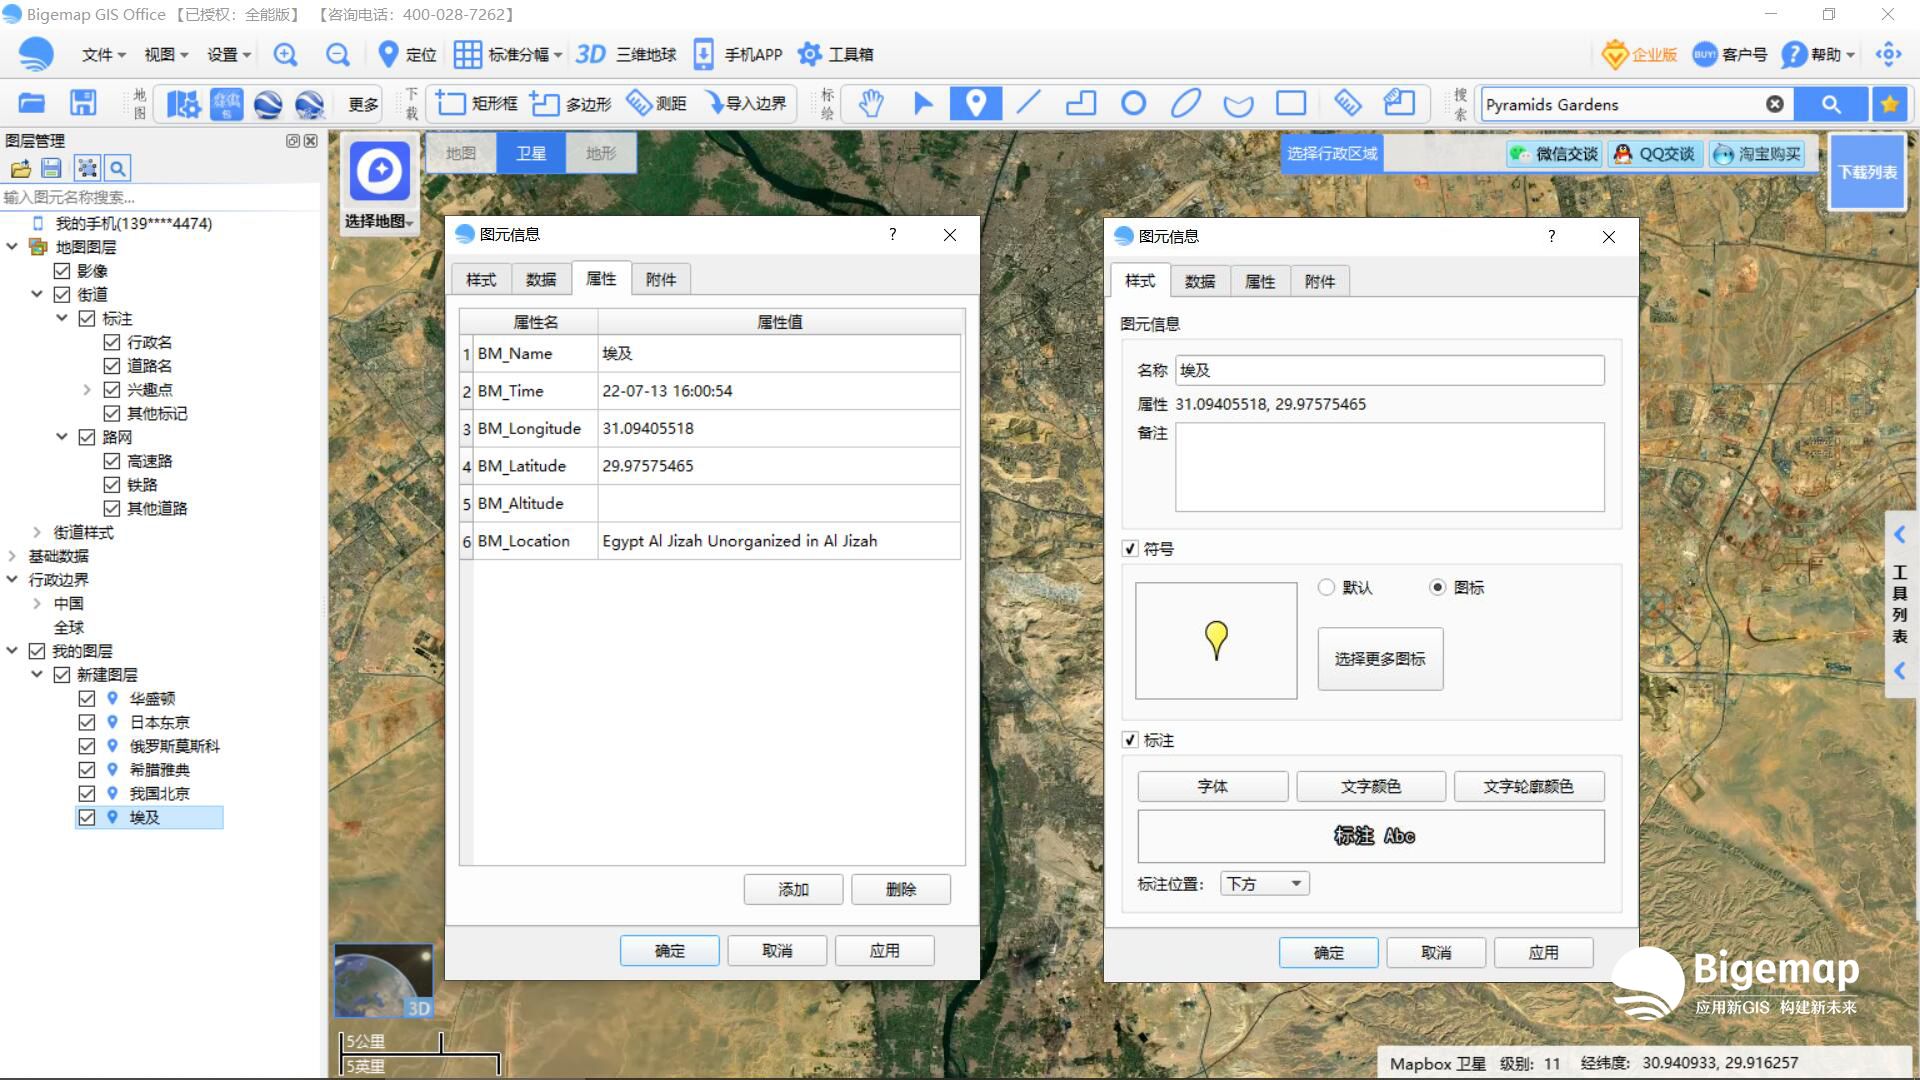
Task: Click the zoom out magnifier icon
Action: (x=338, y=54)
